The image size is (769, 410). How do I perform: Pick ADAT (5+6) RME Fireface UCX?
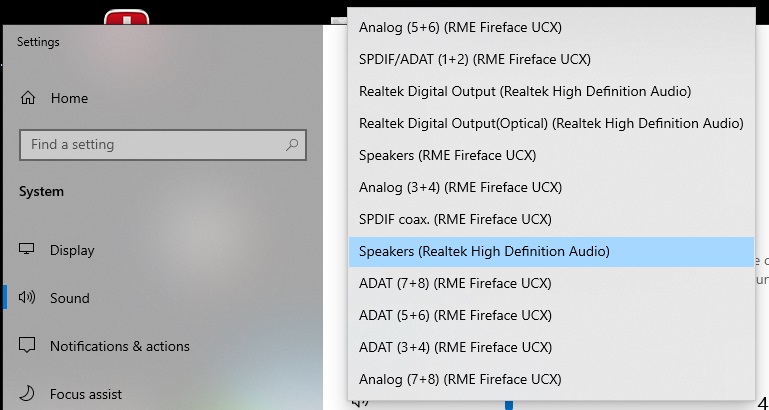coord(455,315)
